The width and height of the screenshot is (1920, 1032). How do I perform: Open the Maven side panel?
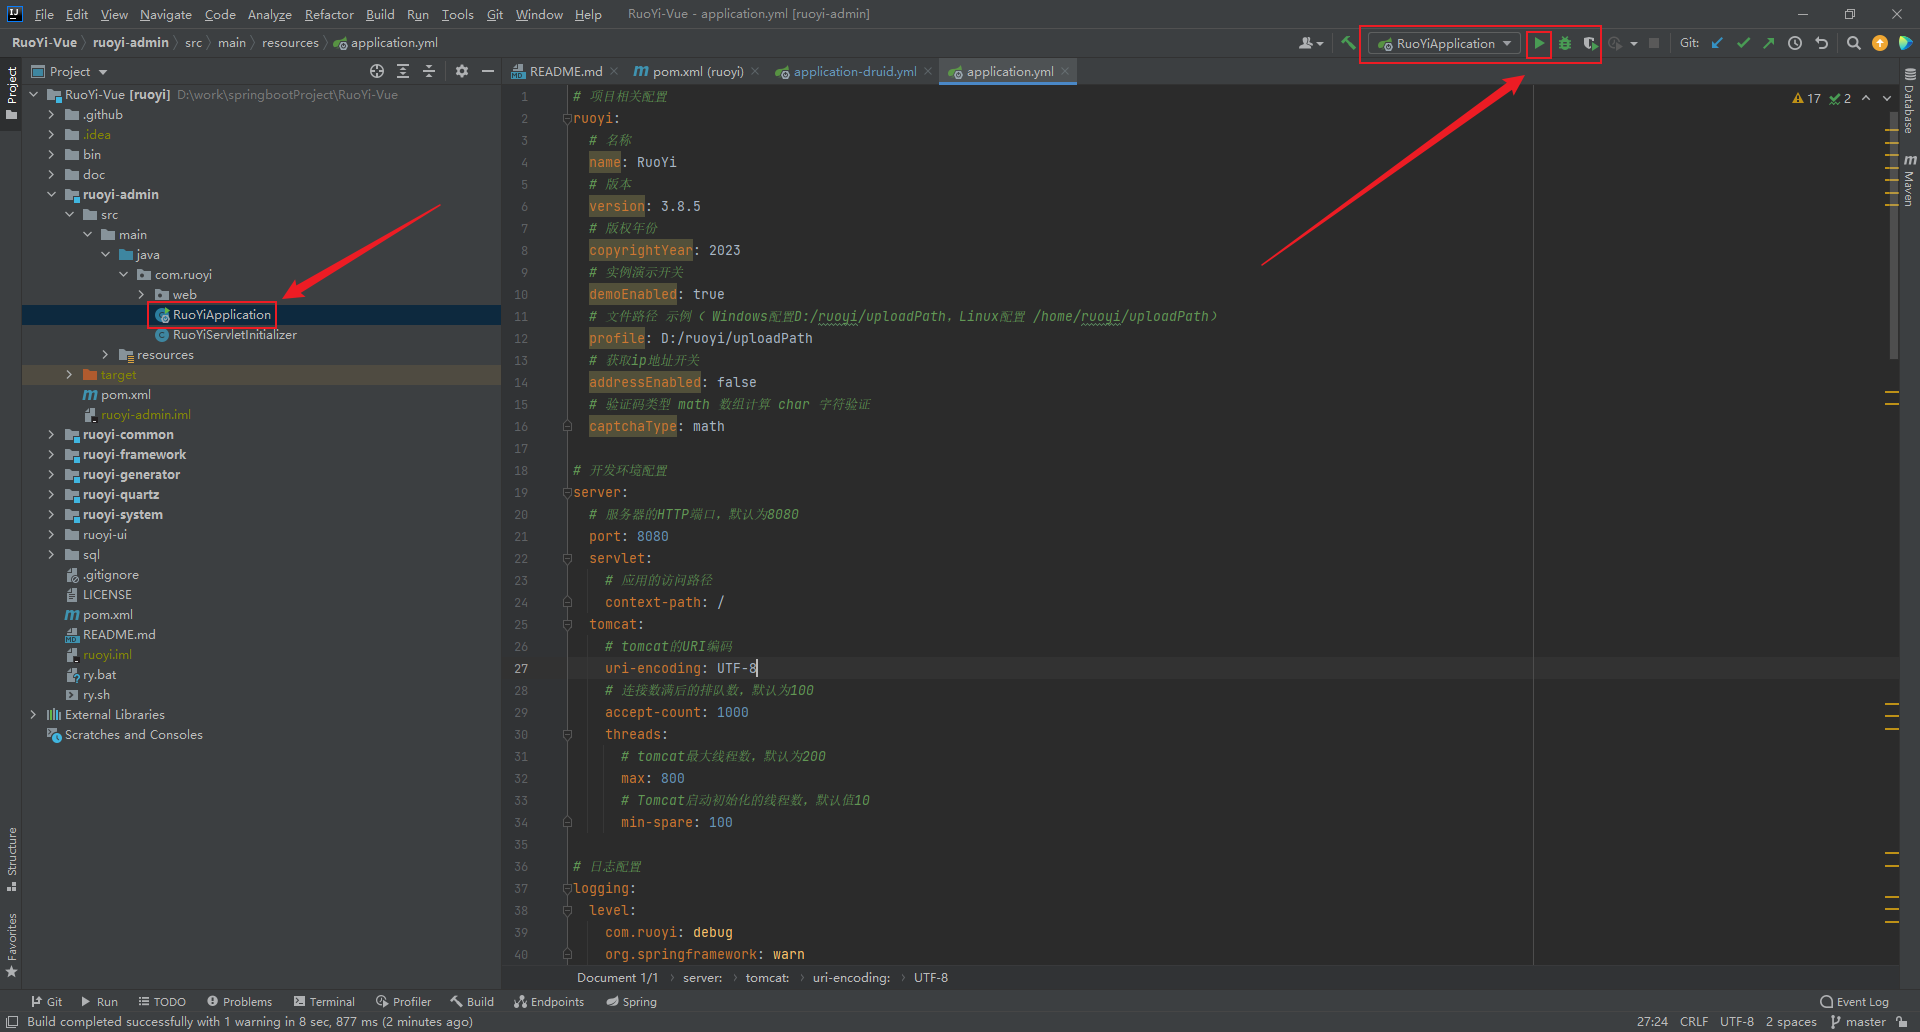tap(1909, 180)
